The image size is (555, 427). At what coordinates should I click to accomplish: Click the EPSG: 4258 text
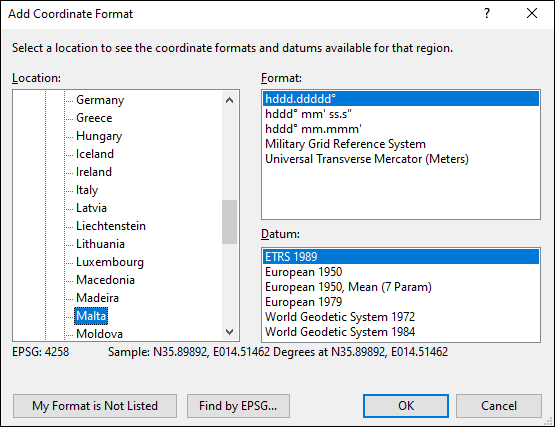[41, 352]
